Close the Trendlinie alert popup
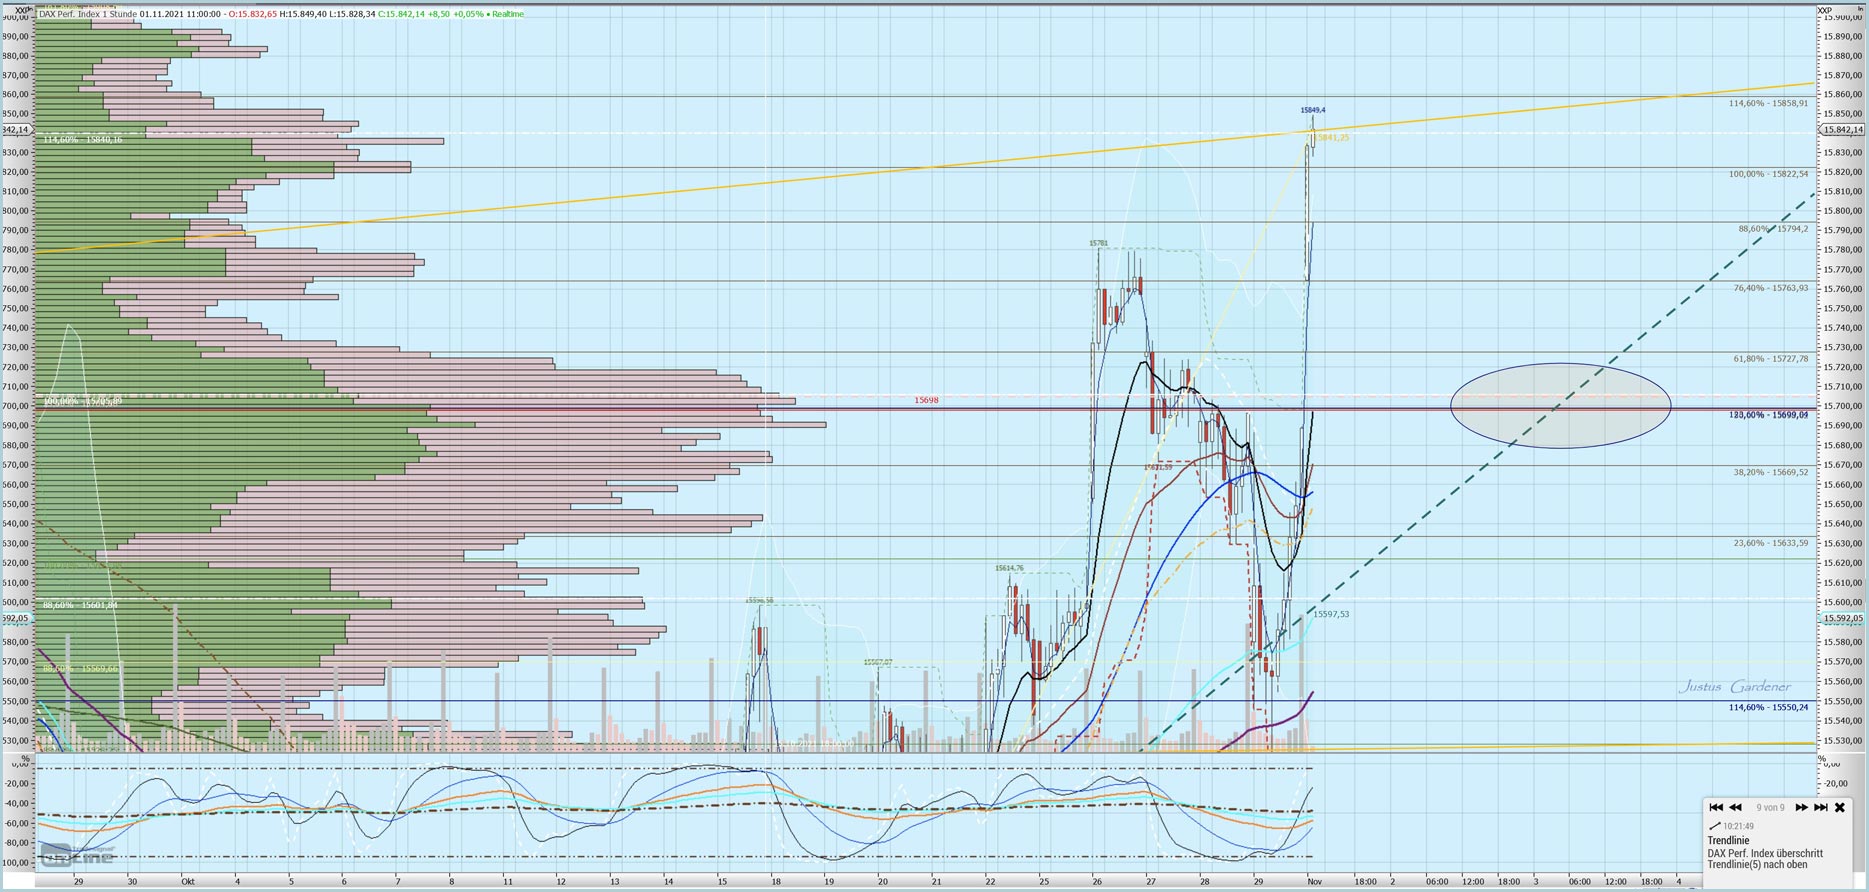This screenshot has width=1869, height=892. (1840, 808)
